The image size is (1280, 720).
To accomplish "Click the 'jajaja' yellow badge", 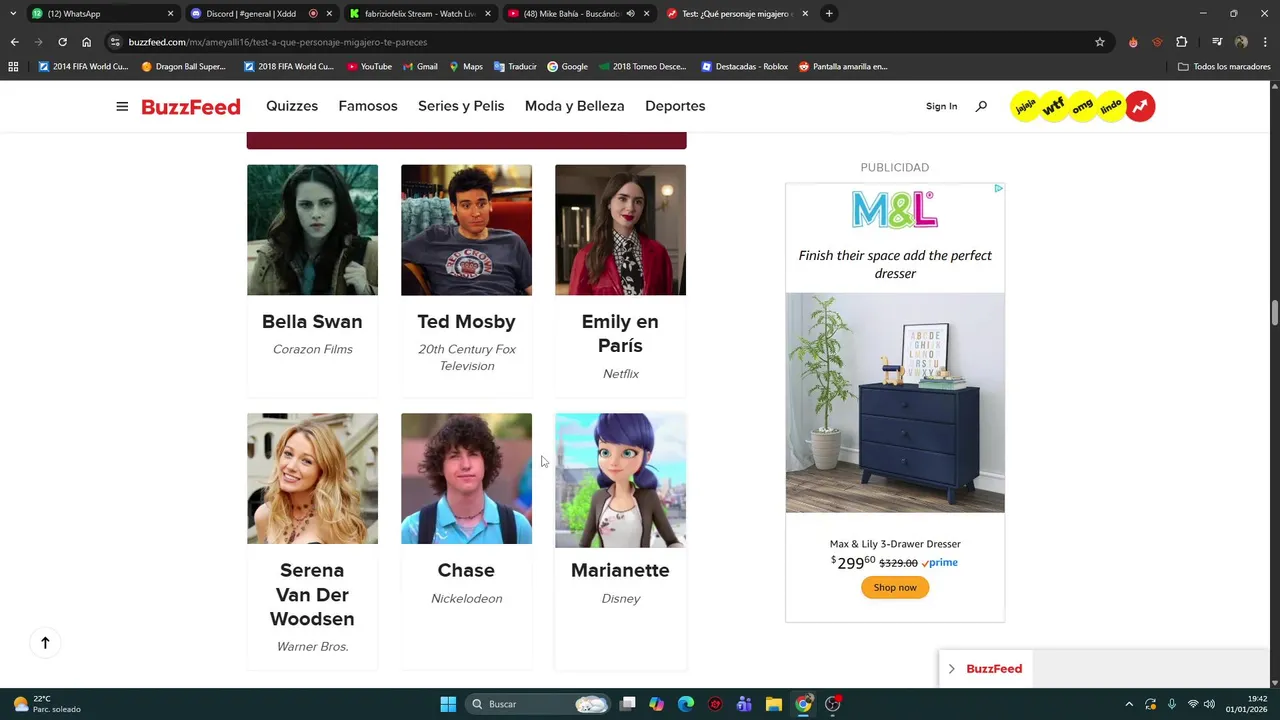I will pos(1024,106).
